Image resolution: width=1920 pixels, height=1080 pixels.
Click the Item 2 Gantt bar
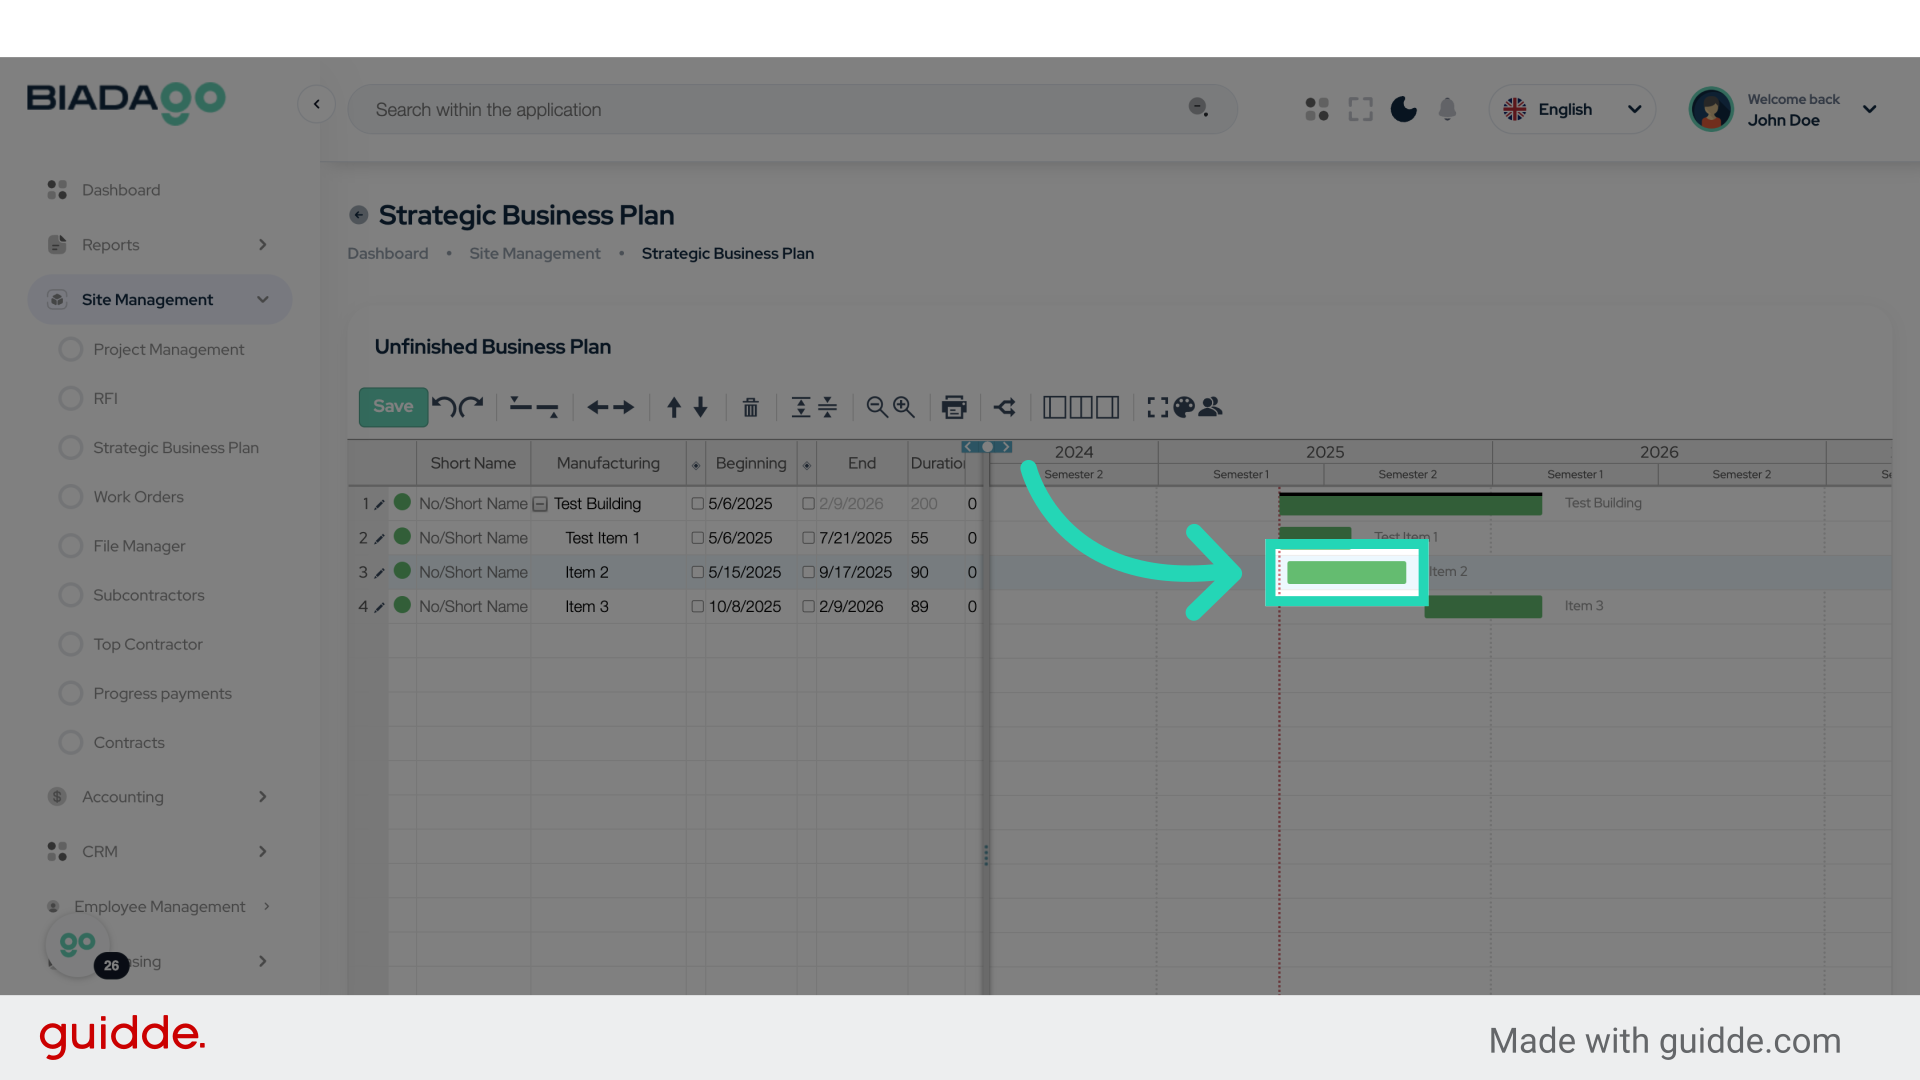1346,572
